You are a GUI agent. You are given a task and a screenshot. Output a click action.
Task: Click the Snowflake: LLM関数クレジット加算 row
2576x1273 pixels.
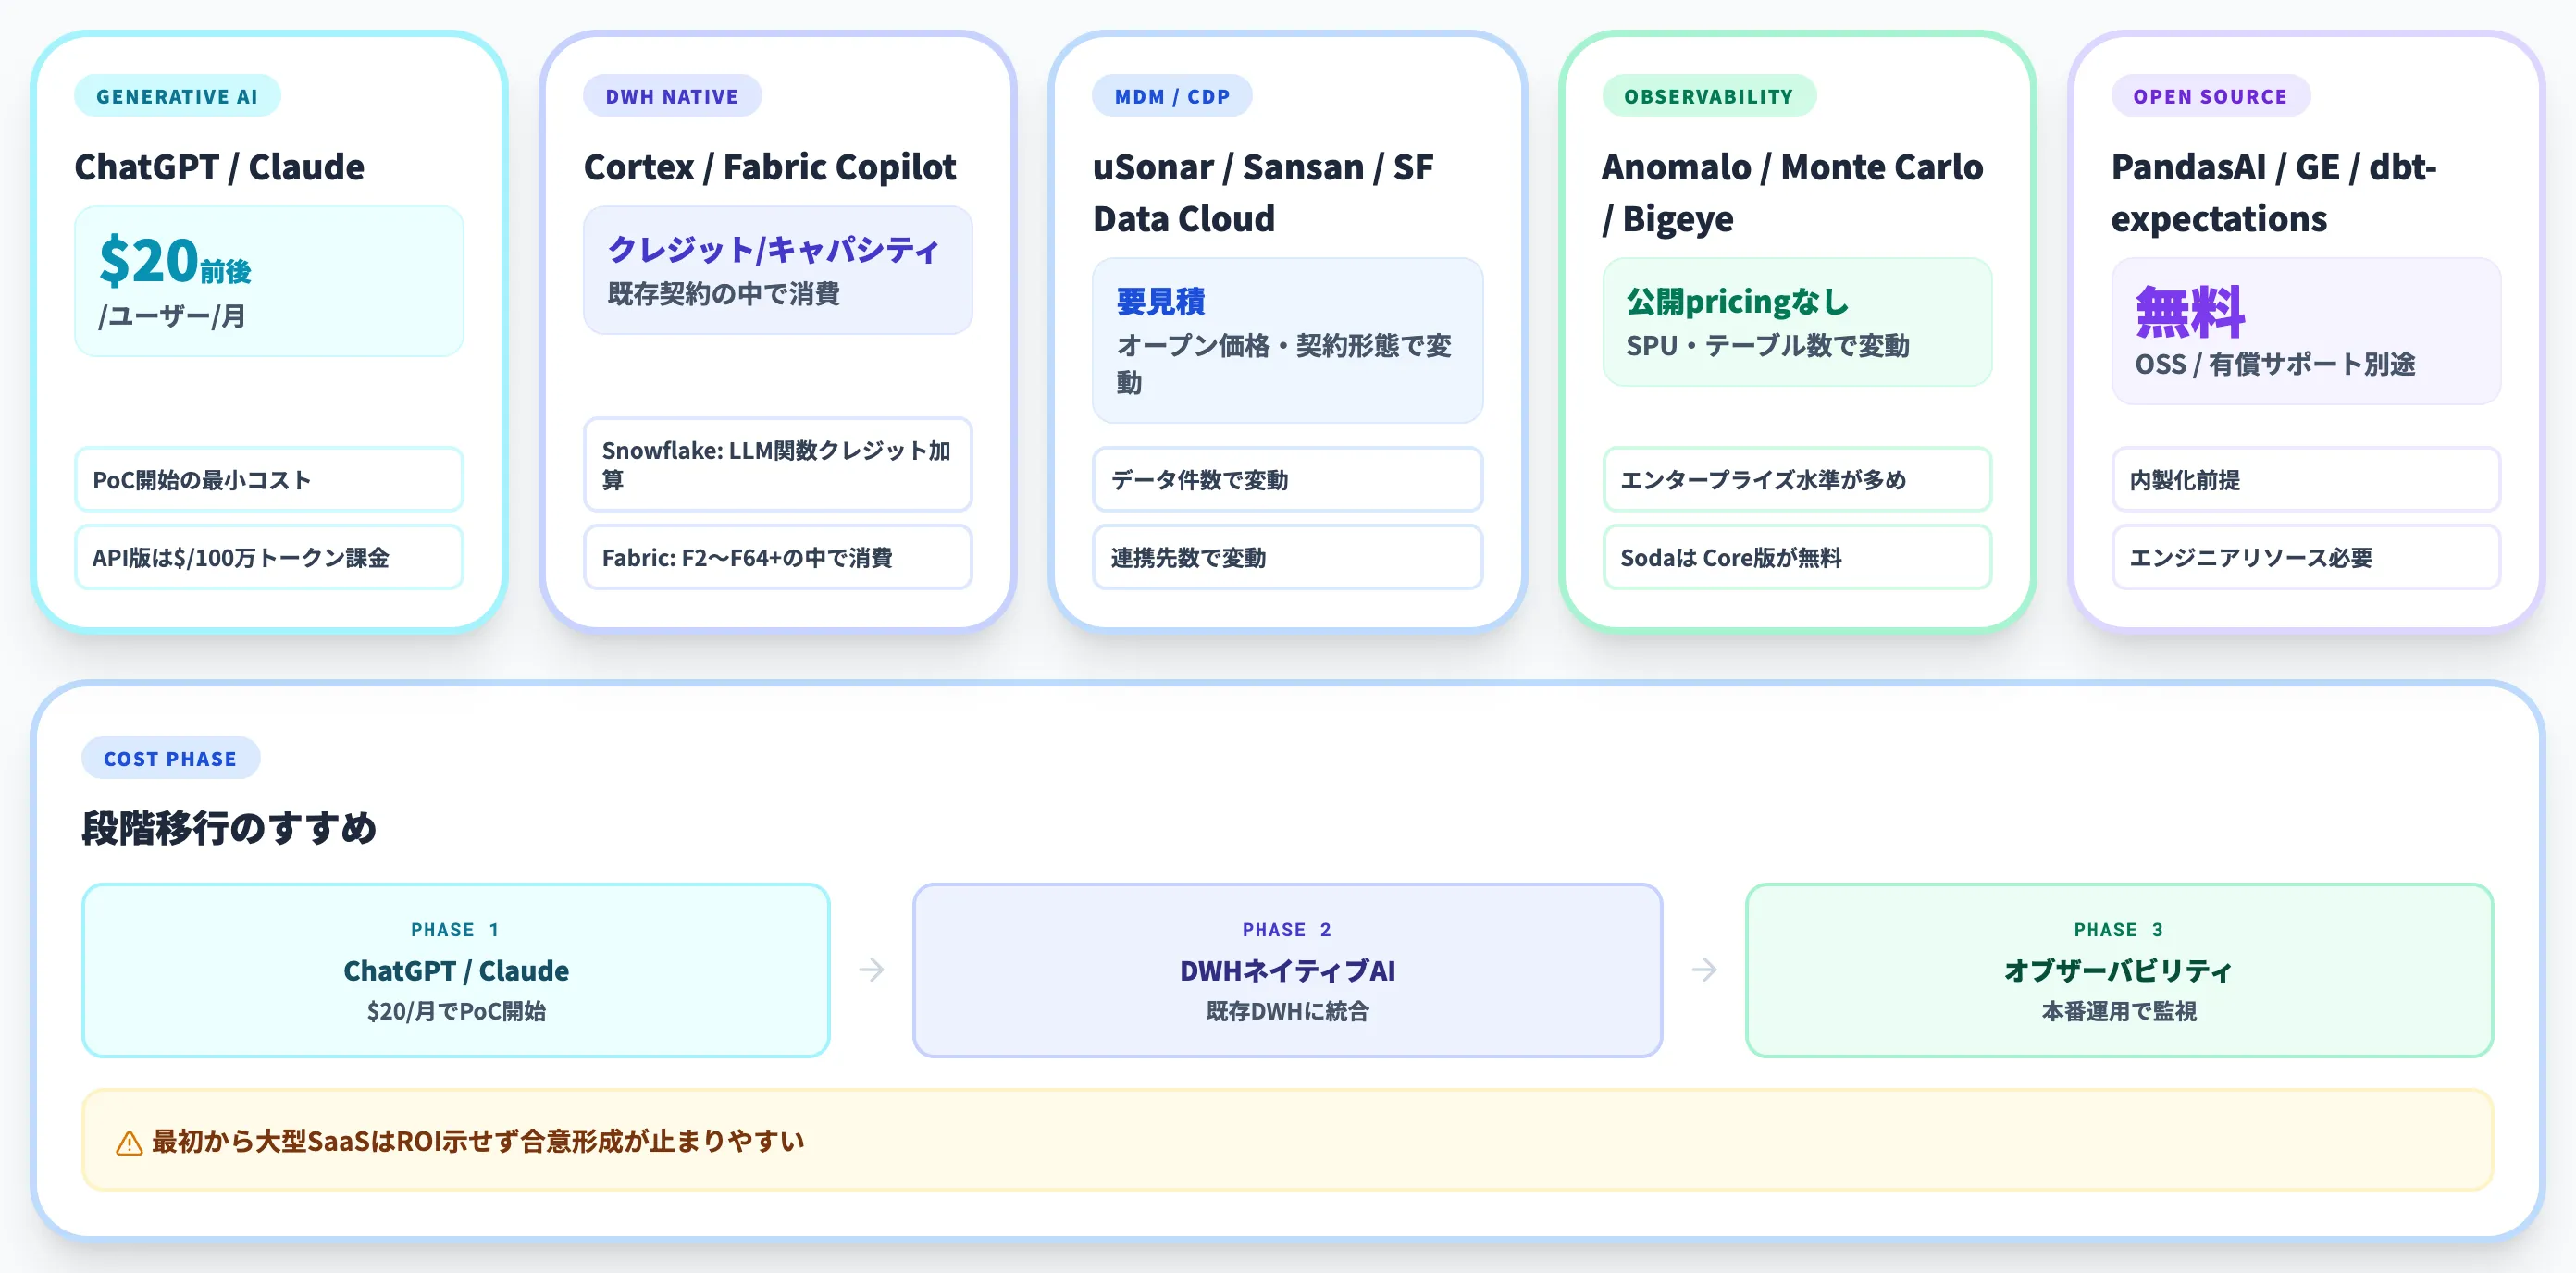(x=778, y=465)
